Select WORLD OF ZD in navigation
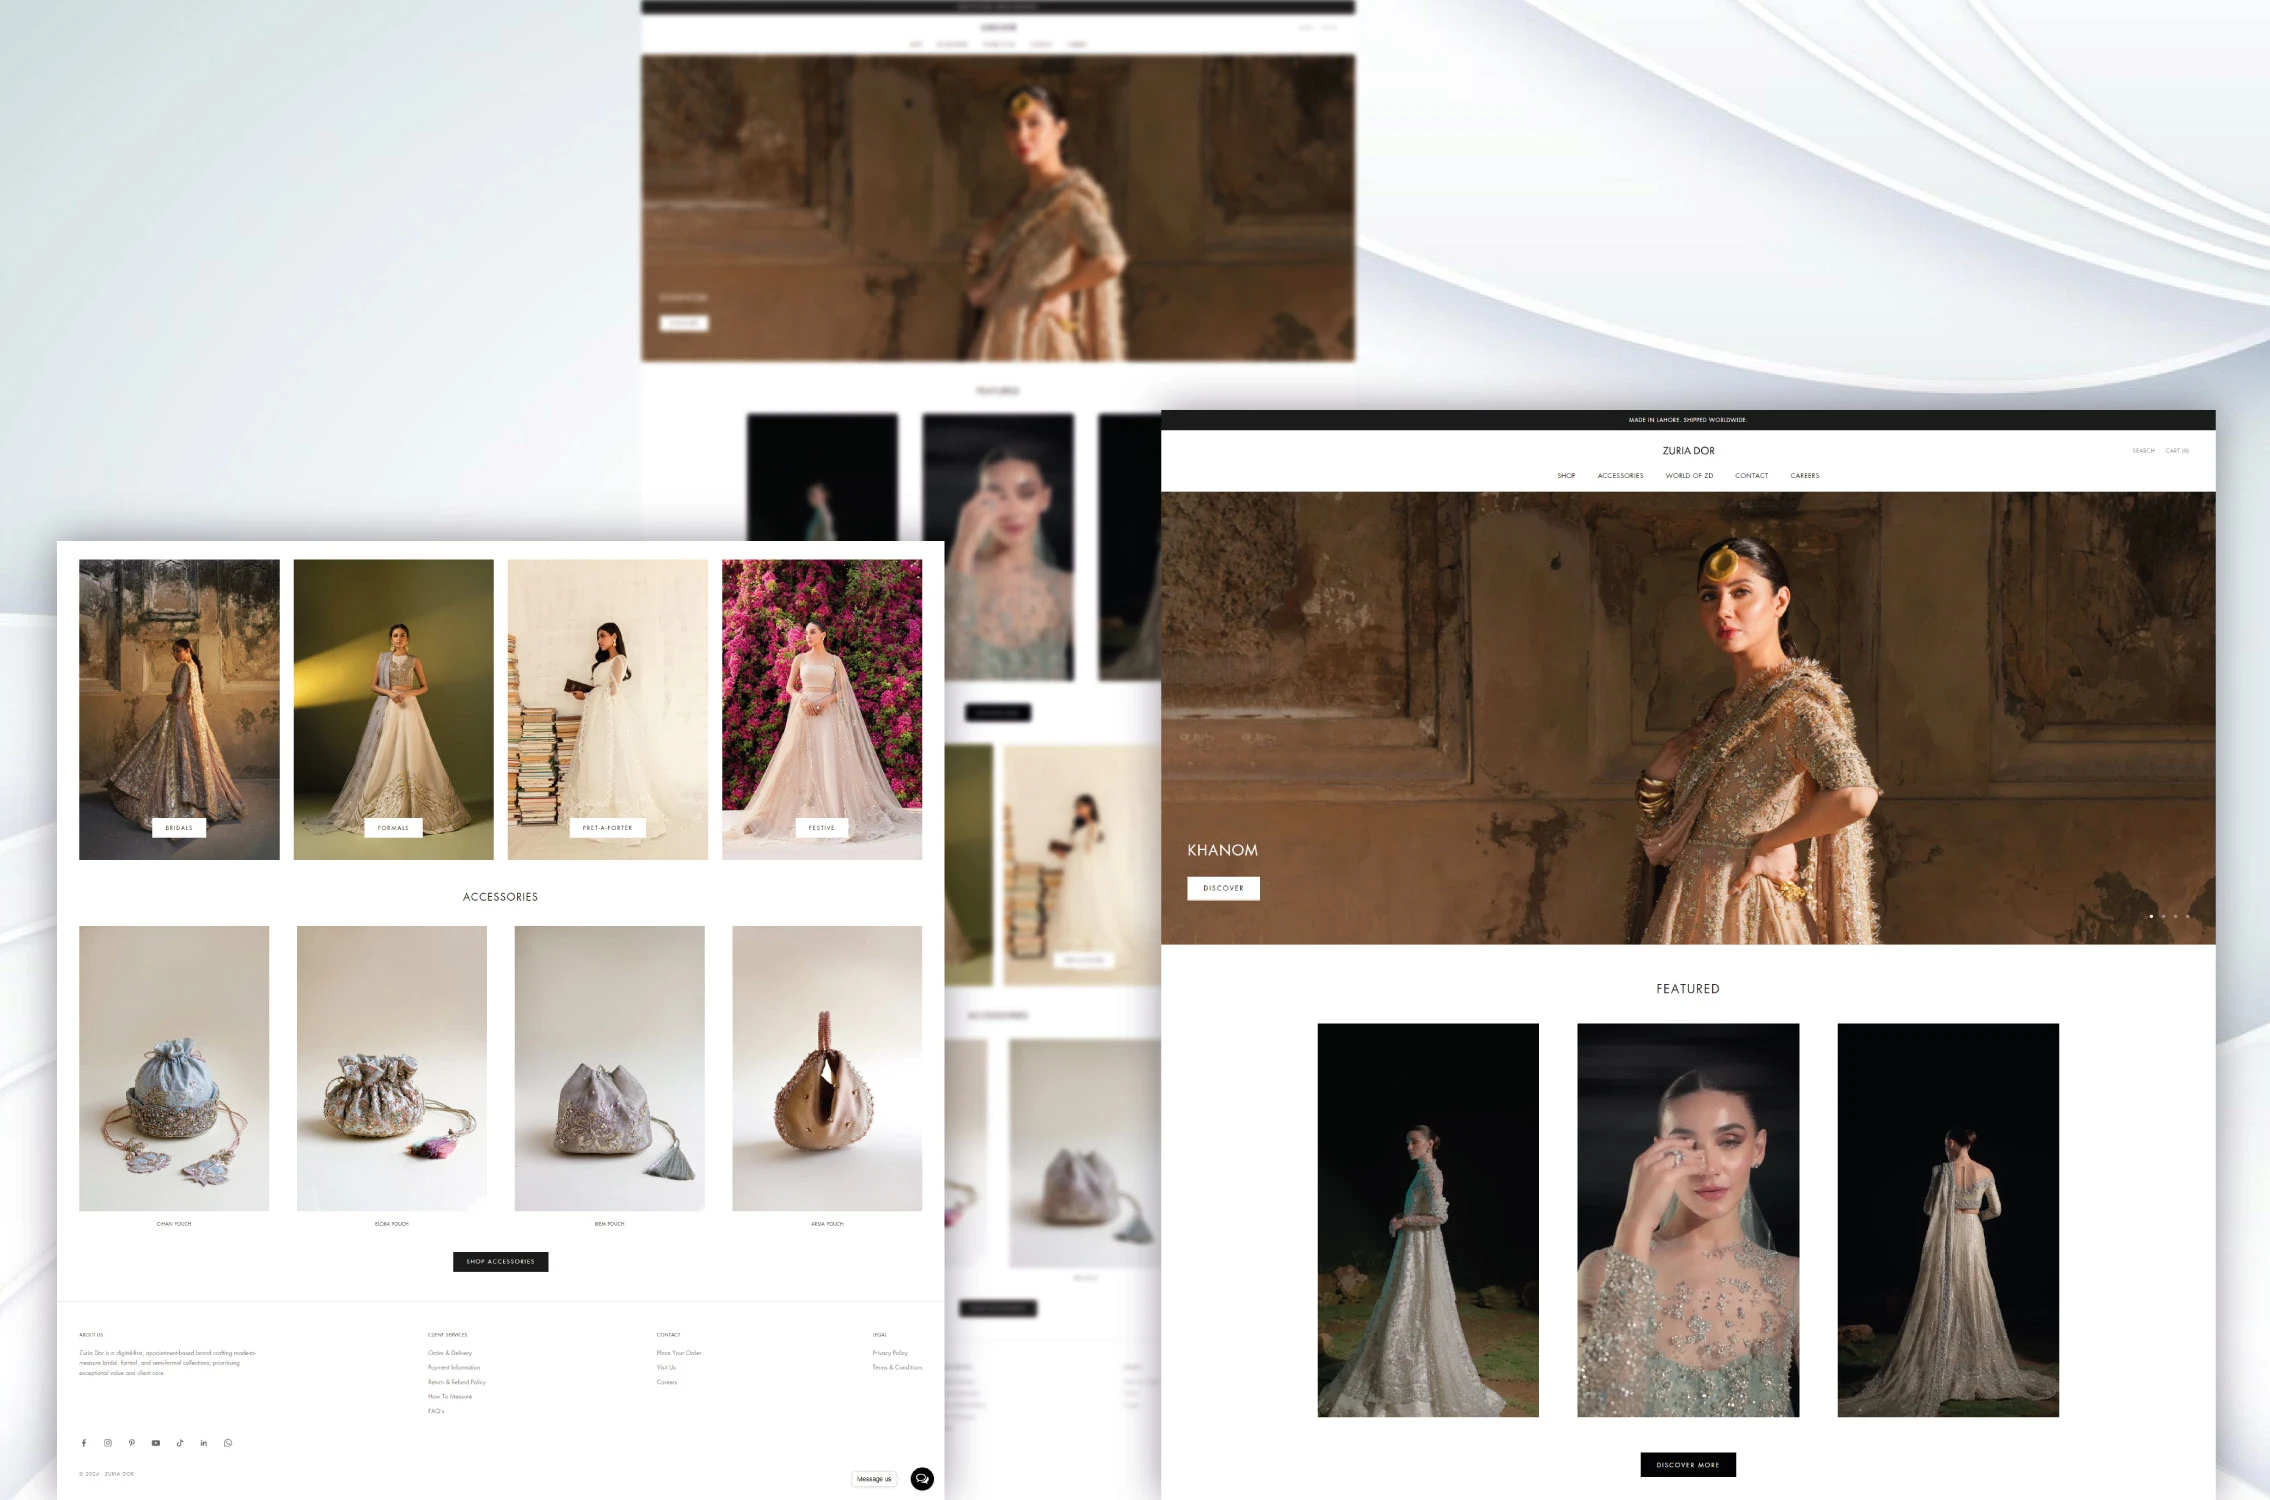This screenshot has height=1500, width=2270. 1689,476
